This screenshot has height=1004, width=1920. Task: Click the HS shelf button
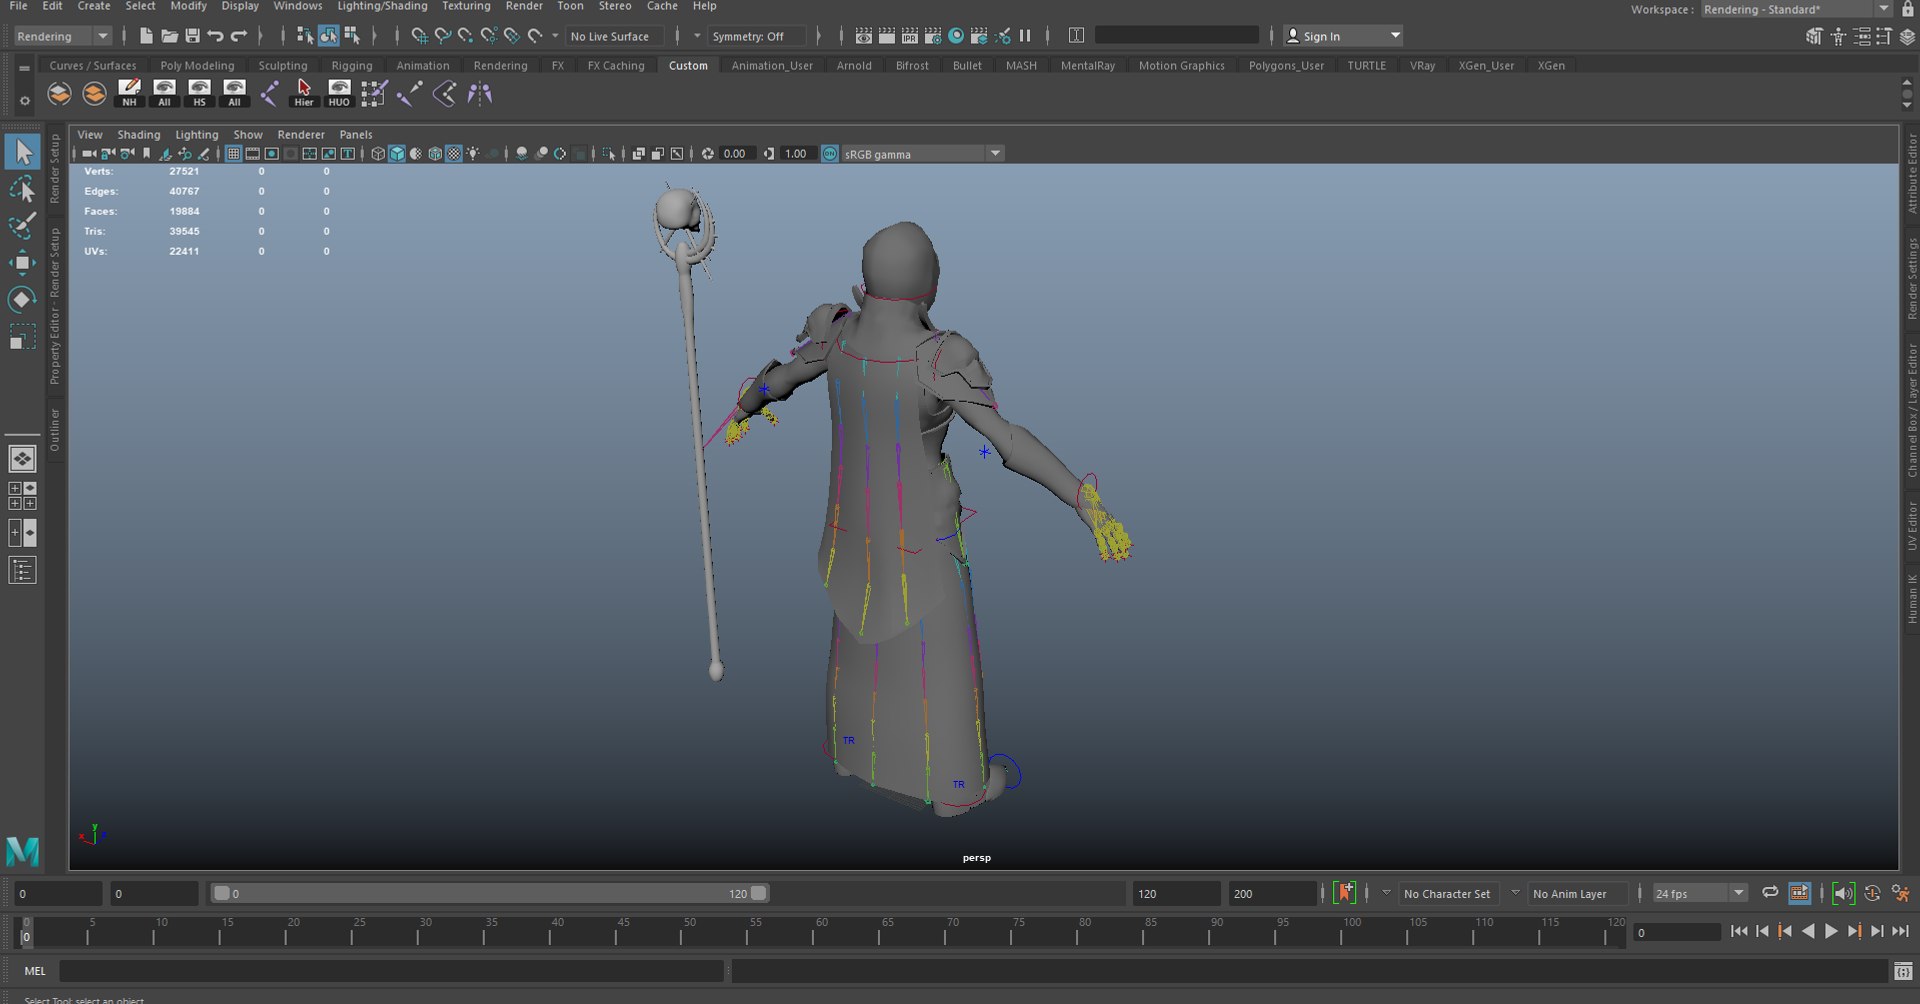pos(199,93)
